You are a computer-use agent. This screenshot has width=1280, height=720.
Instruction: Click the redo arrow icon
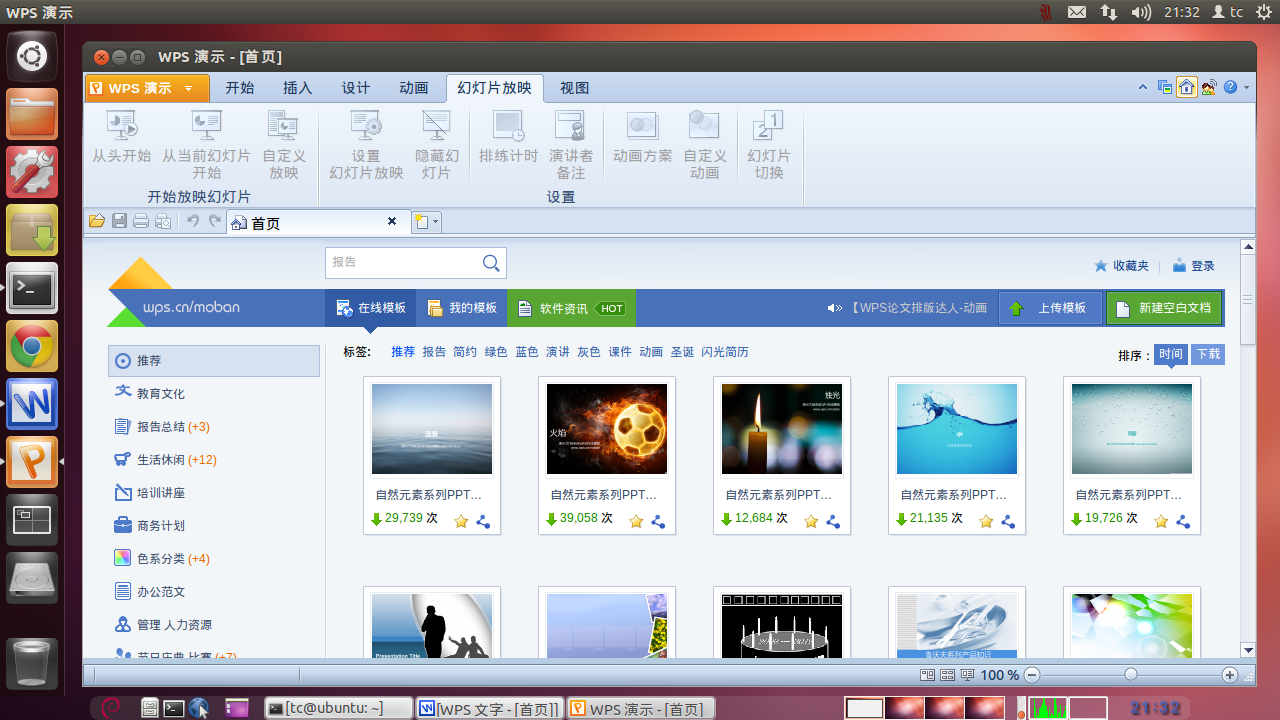point(214,221)
